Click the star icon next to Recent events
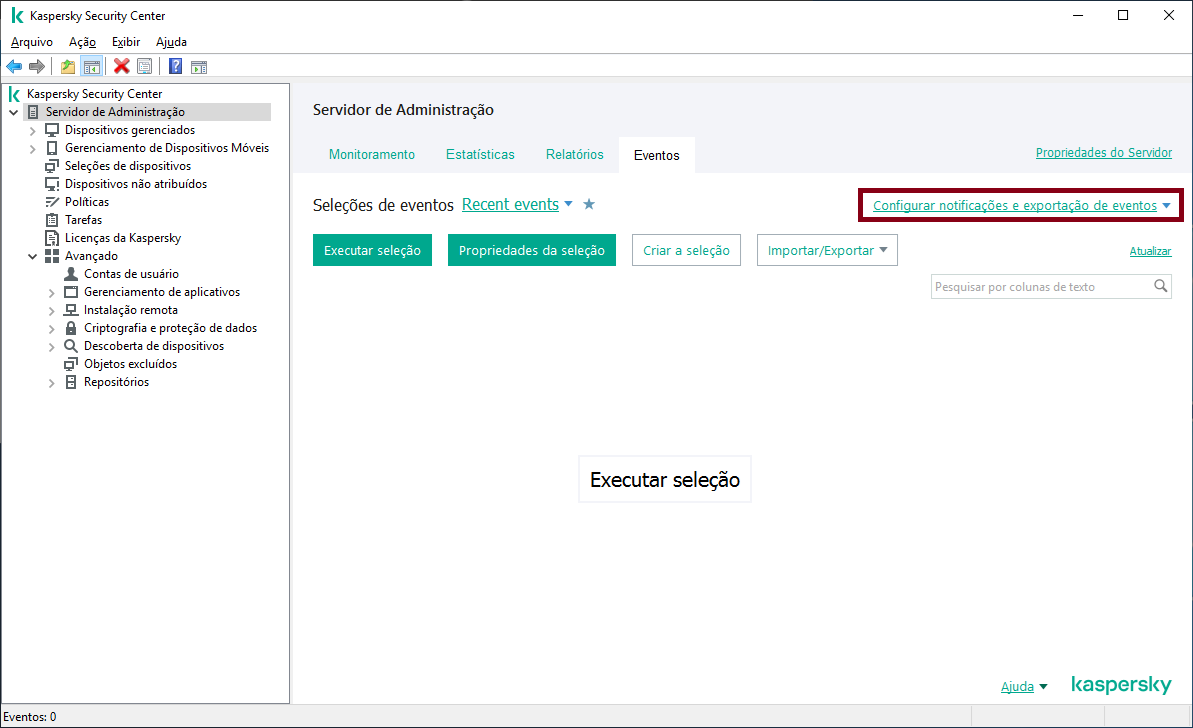The width and height of the screenshot is (1193, 728). (x=589, y=205)
